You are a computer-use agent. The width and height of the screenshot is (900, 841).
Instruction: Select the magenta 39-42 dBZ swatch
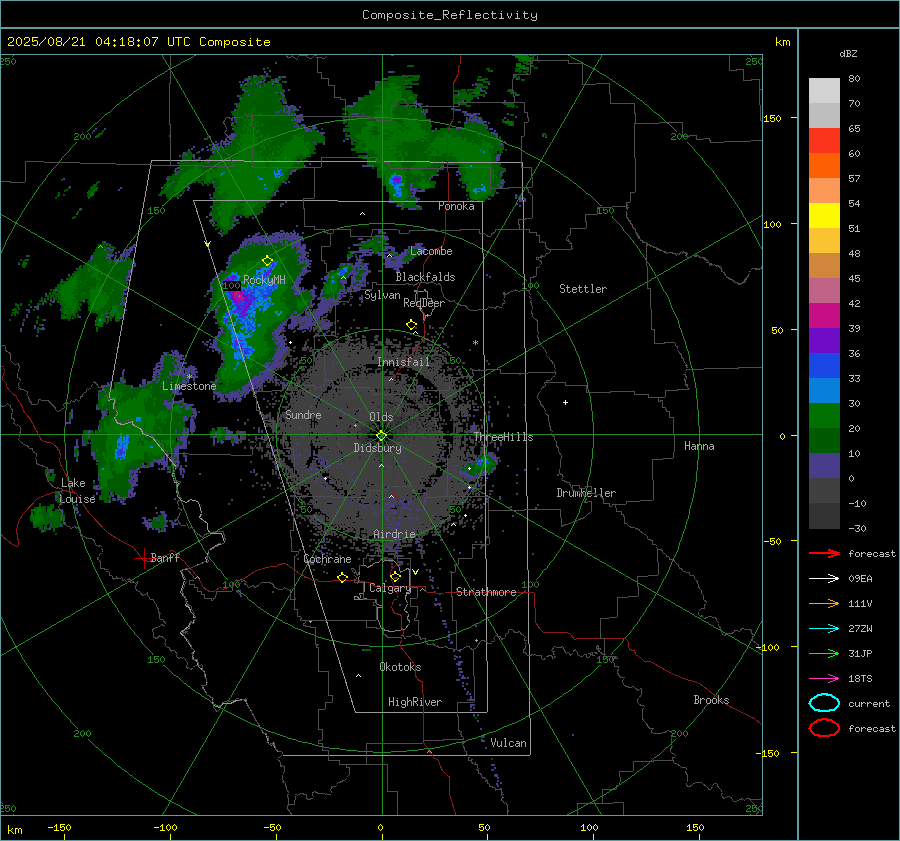click(824, 316)
